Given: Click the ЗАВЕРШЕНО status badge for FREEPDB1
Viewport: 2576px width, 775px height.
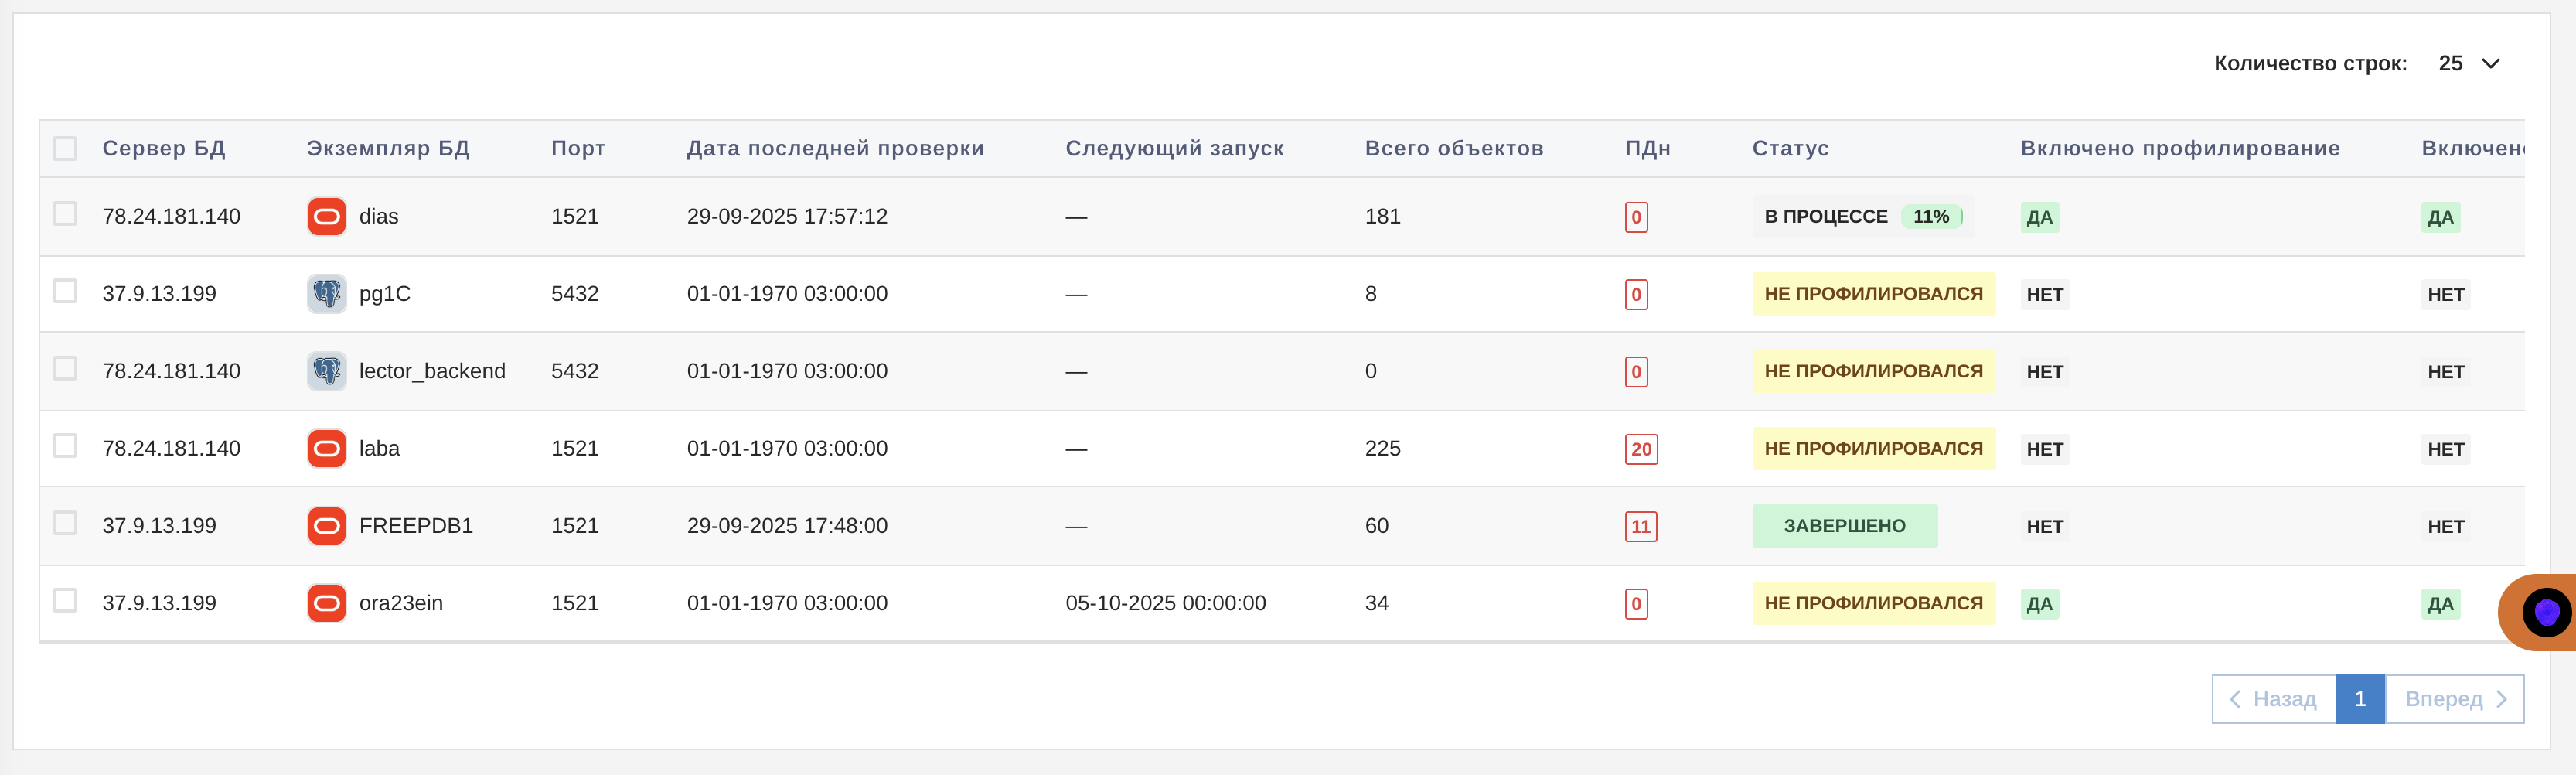Looking at the screenshot, I should [1844, 525].
